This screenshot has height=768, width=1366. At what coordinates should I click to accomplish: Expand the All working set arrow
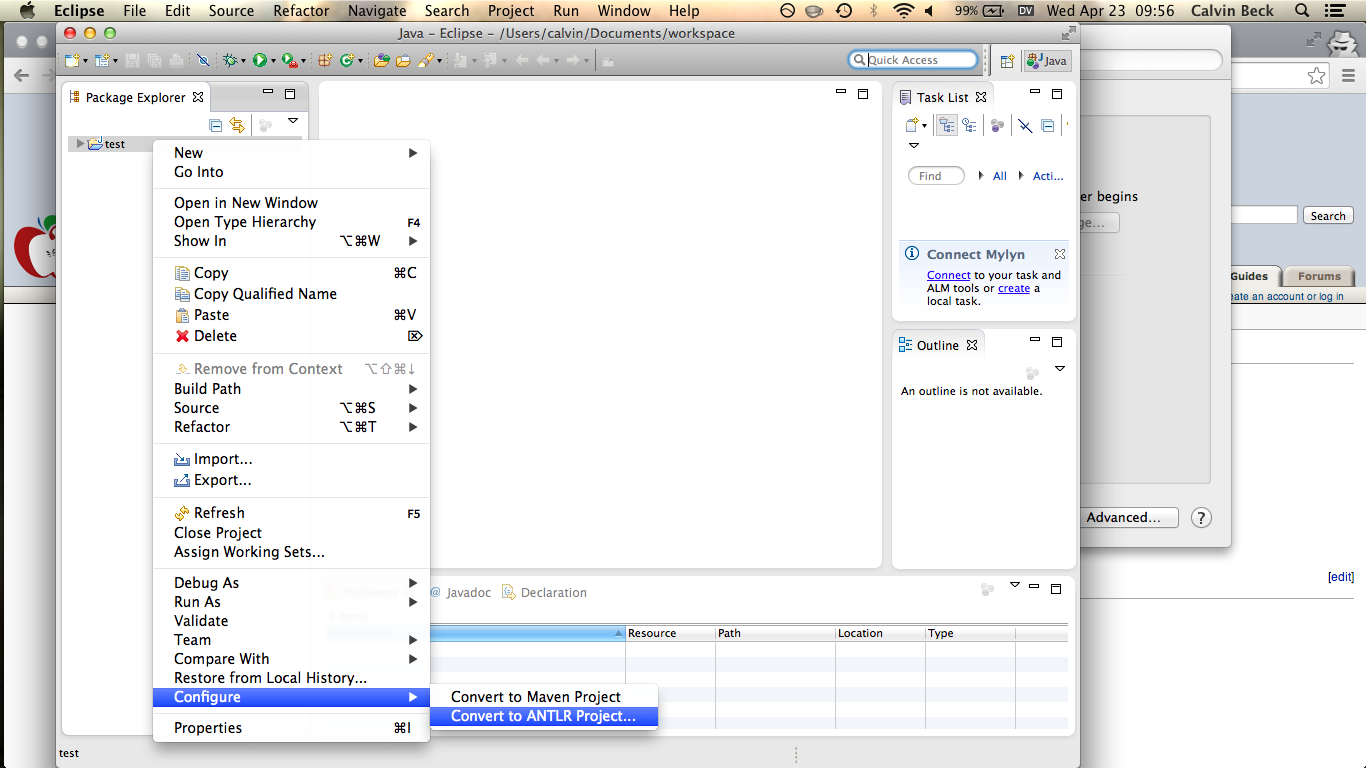tap(980, 176)
